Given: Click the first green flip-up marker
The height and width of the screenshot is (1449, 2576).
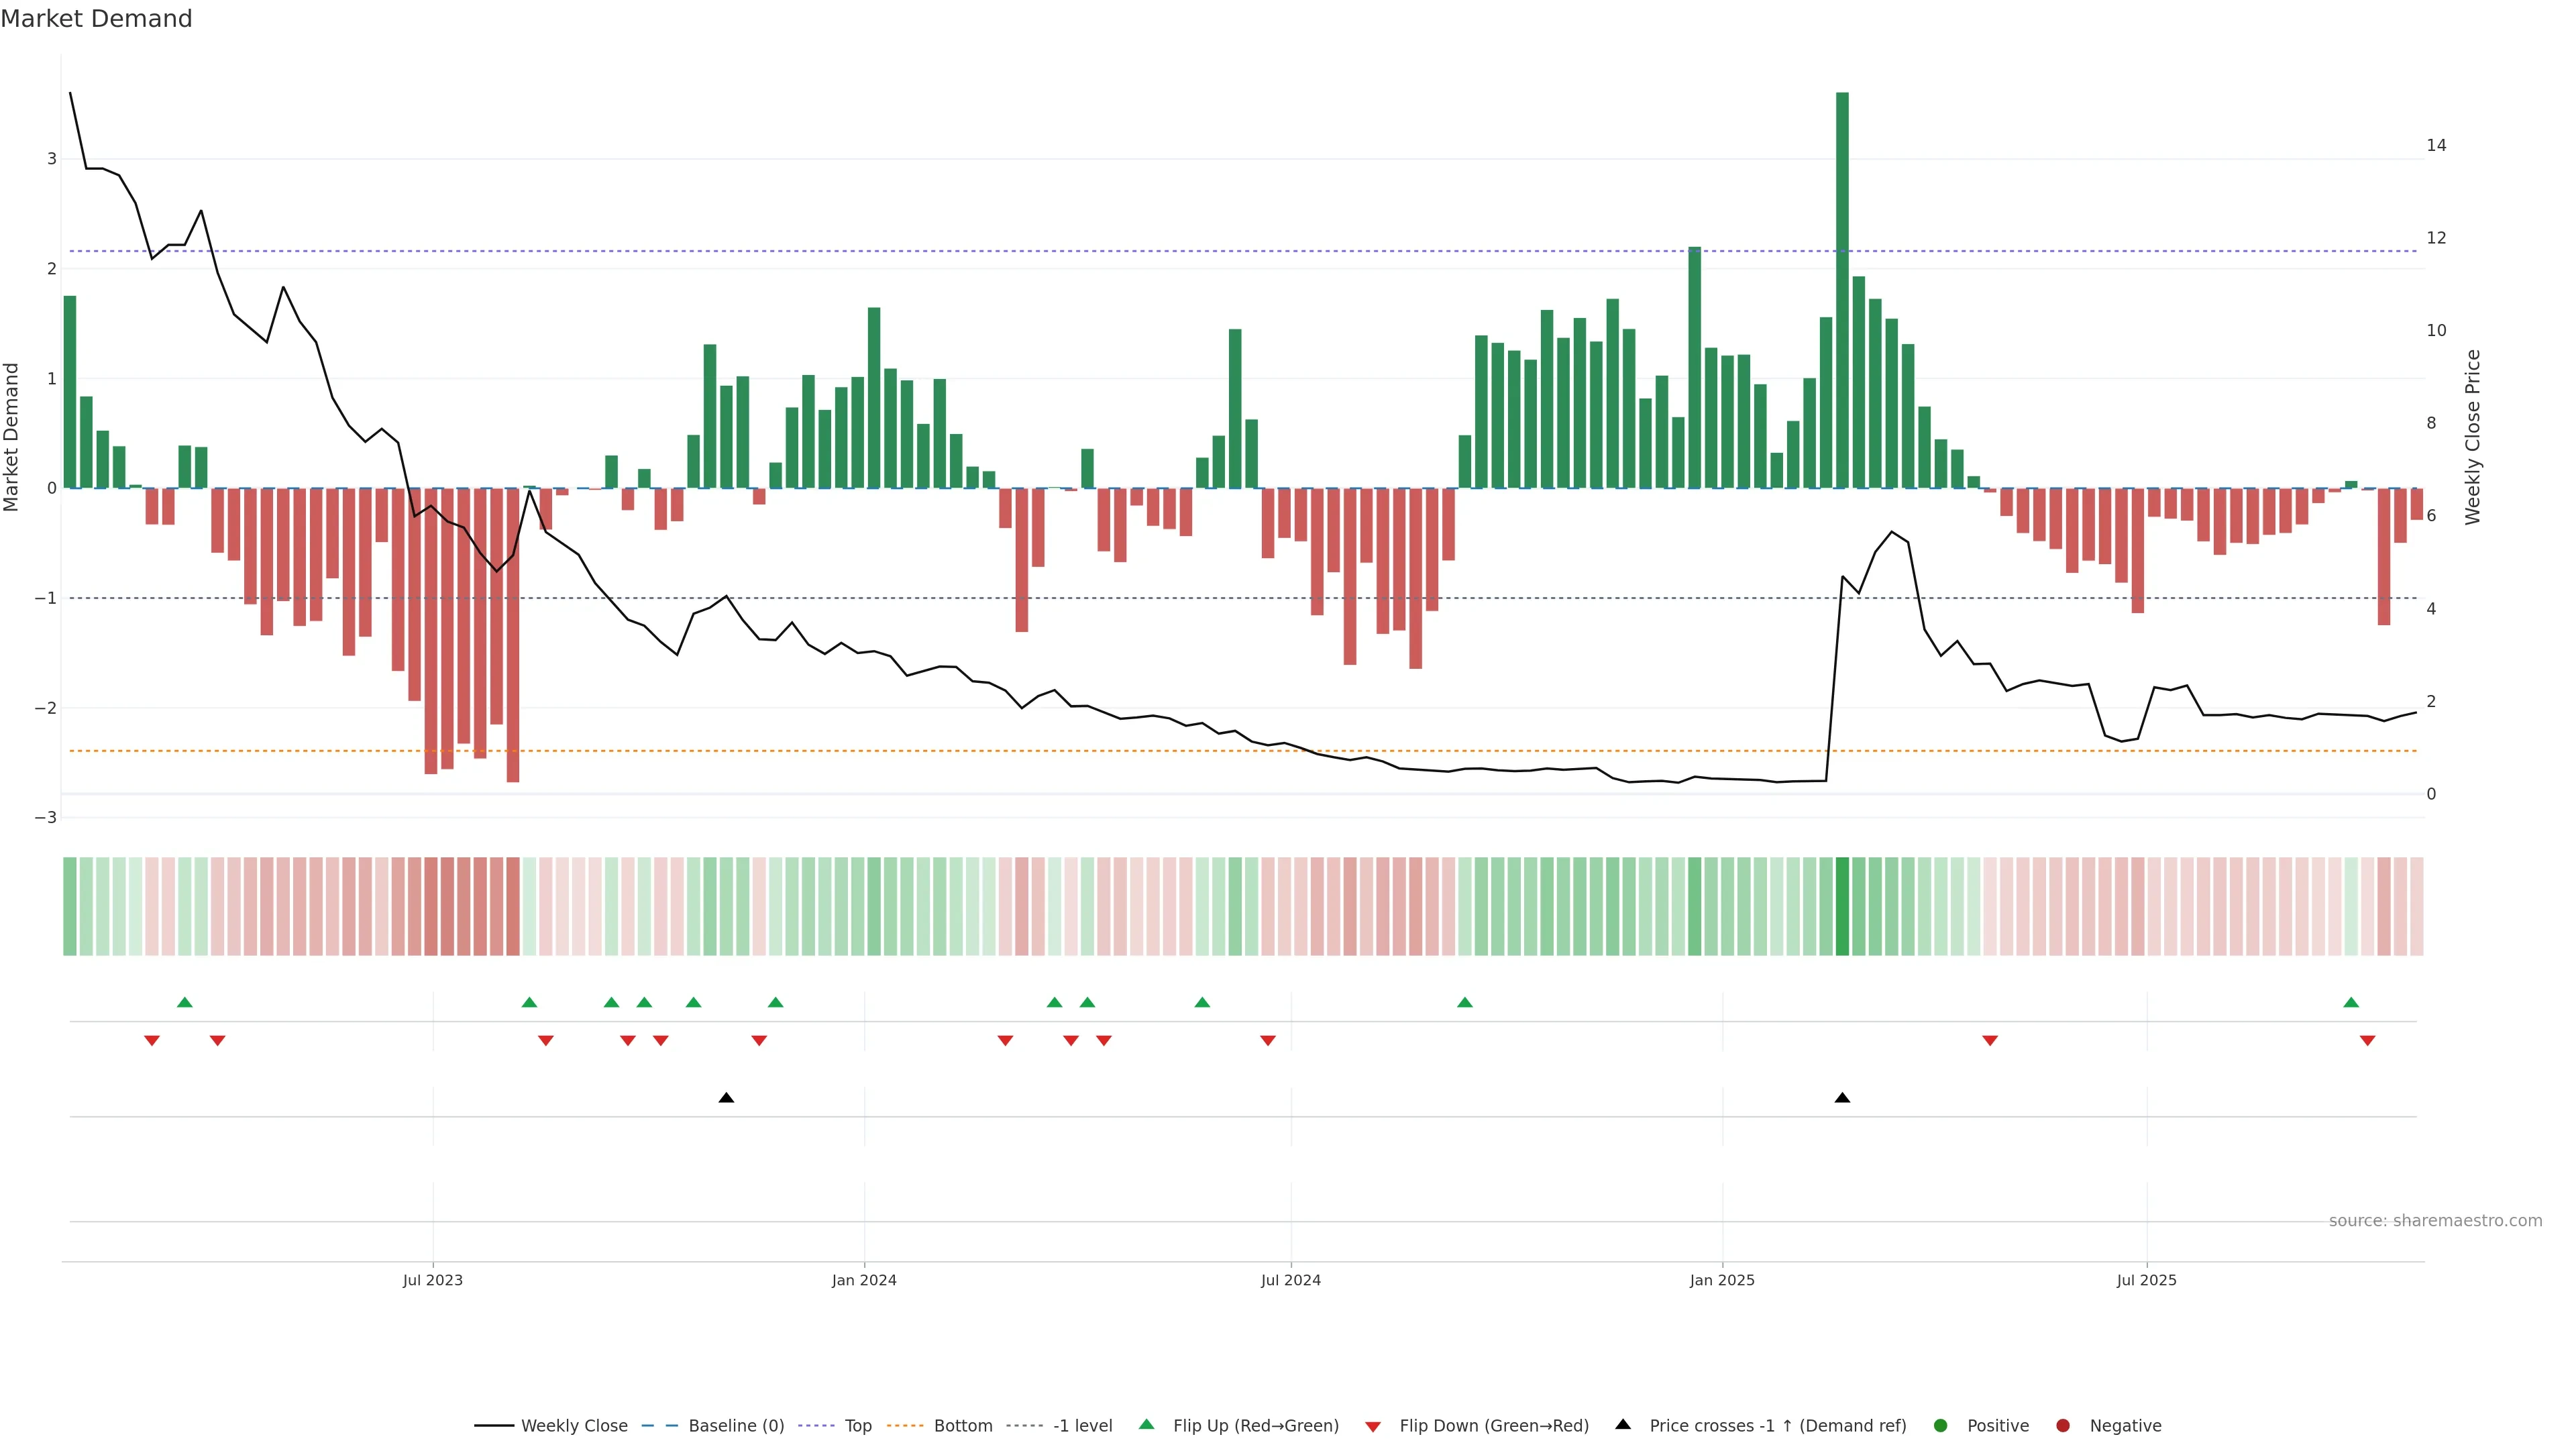Looking at the screenshot, I should coord(184,1002).
